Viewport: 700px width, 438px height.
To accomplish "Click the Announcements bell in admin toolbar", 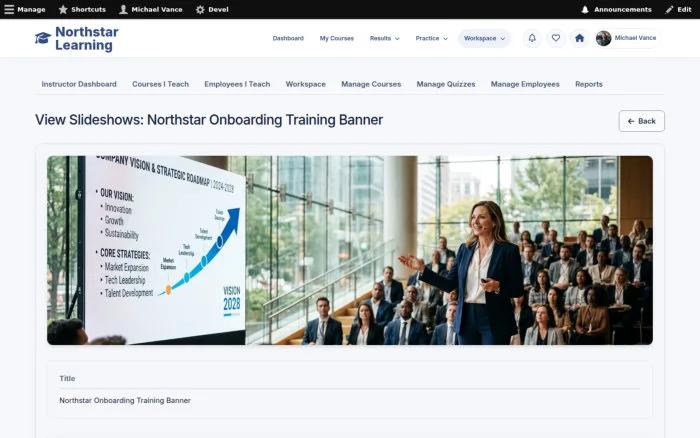I will coord(585,9).
